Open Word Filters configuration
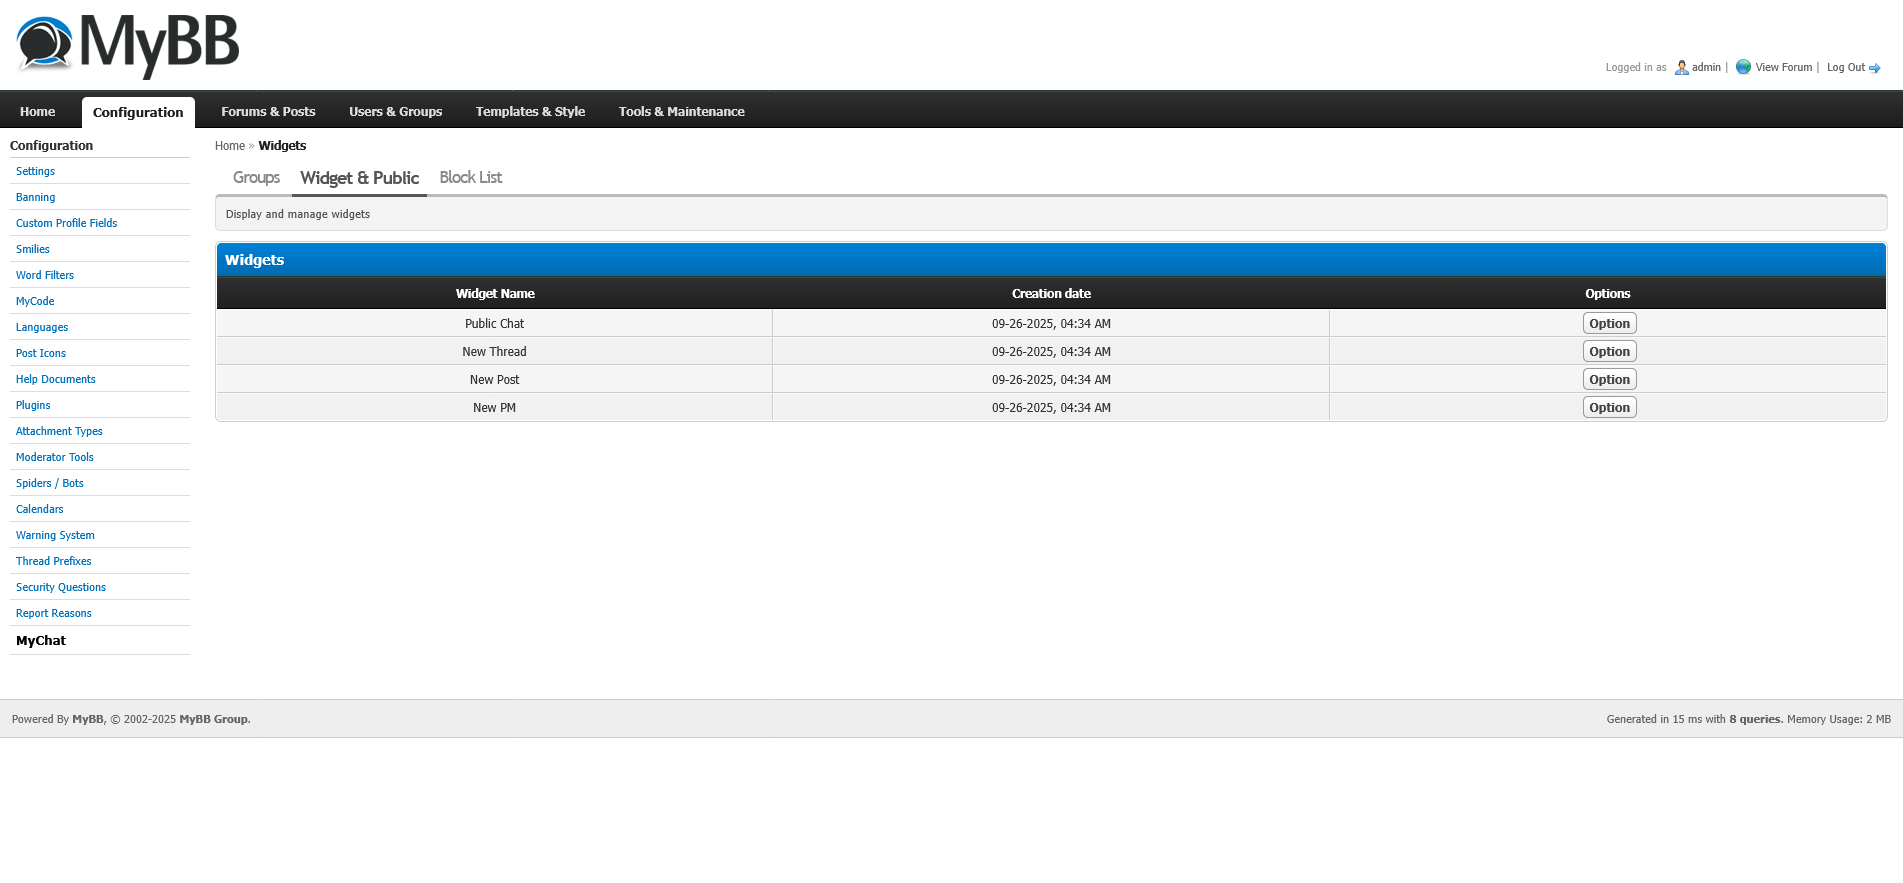The height and width of the screenshot is (883, 1903). click(x=45, y=276)
